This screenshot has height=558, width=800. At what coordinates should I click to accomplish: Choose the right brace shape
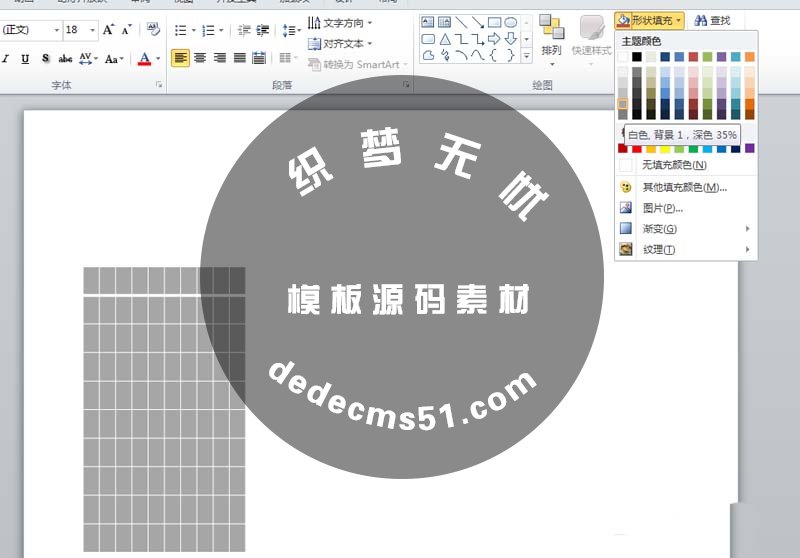[510, 55]
